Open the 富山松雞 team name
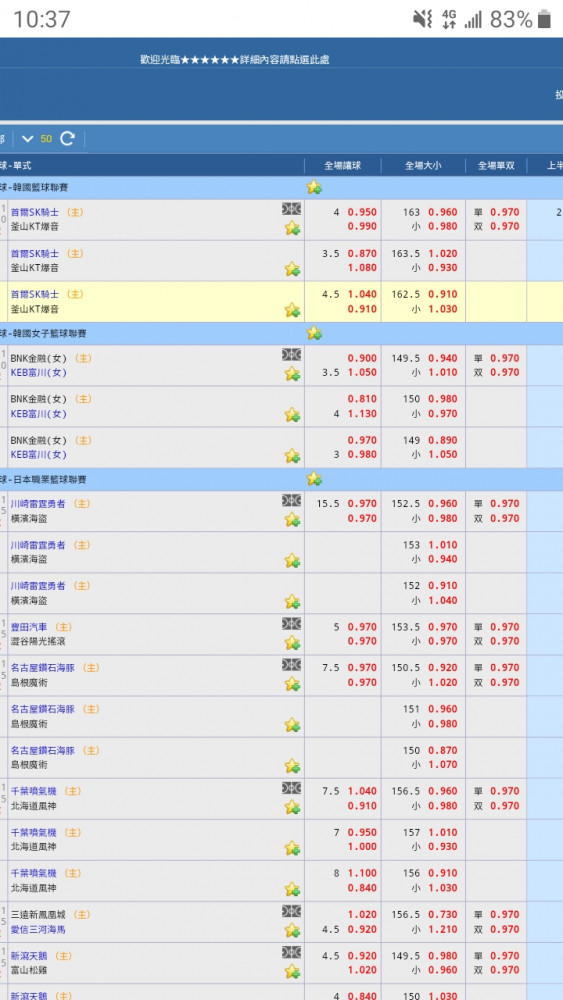Image resolution: width=563 pixels, height=1000 pixels. pyautogui.click(x=29, y=971)
